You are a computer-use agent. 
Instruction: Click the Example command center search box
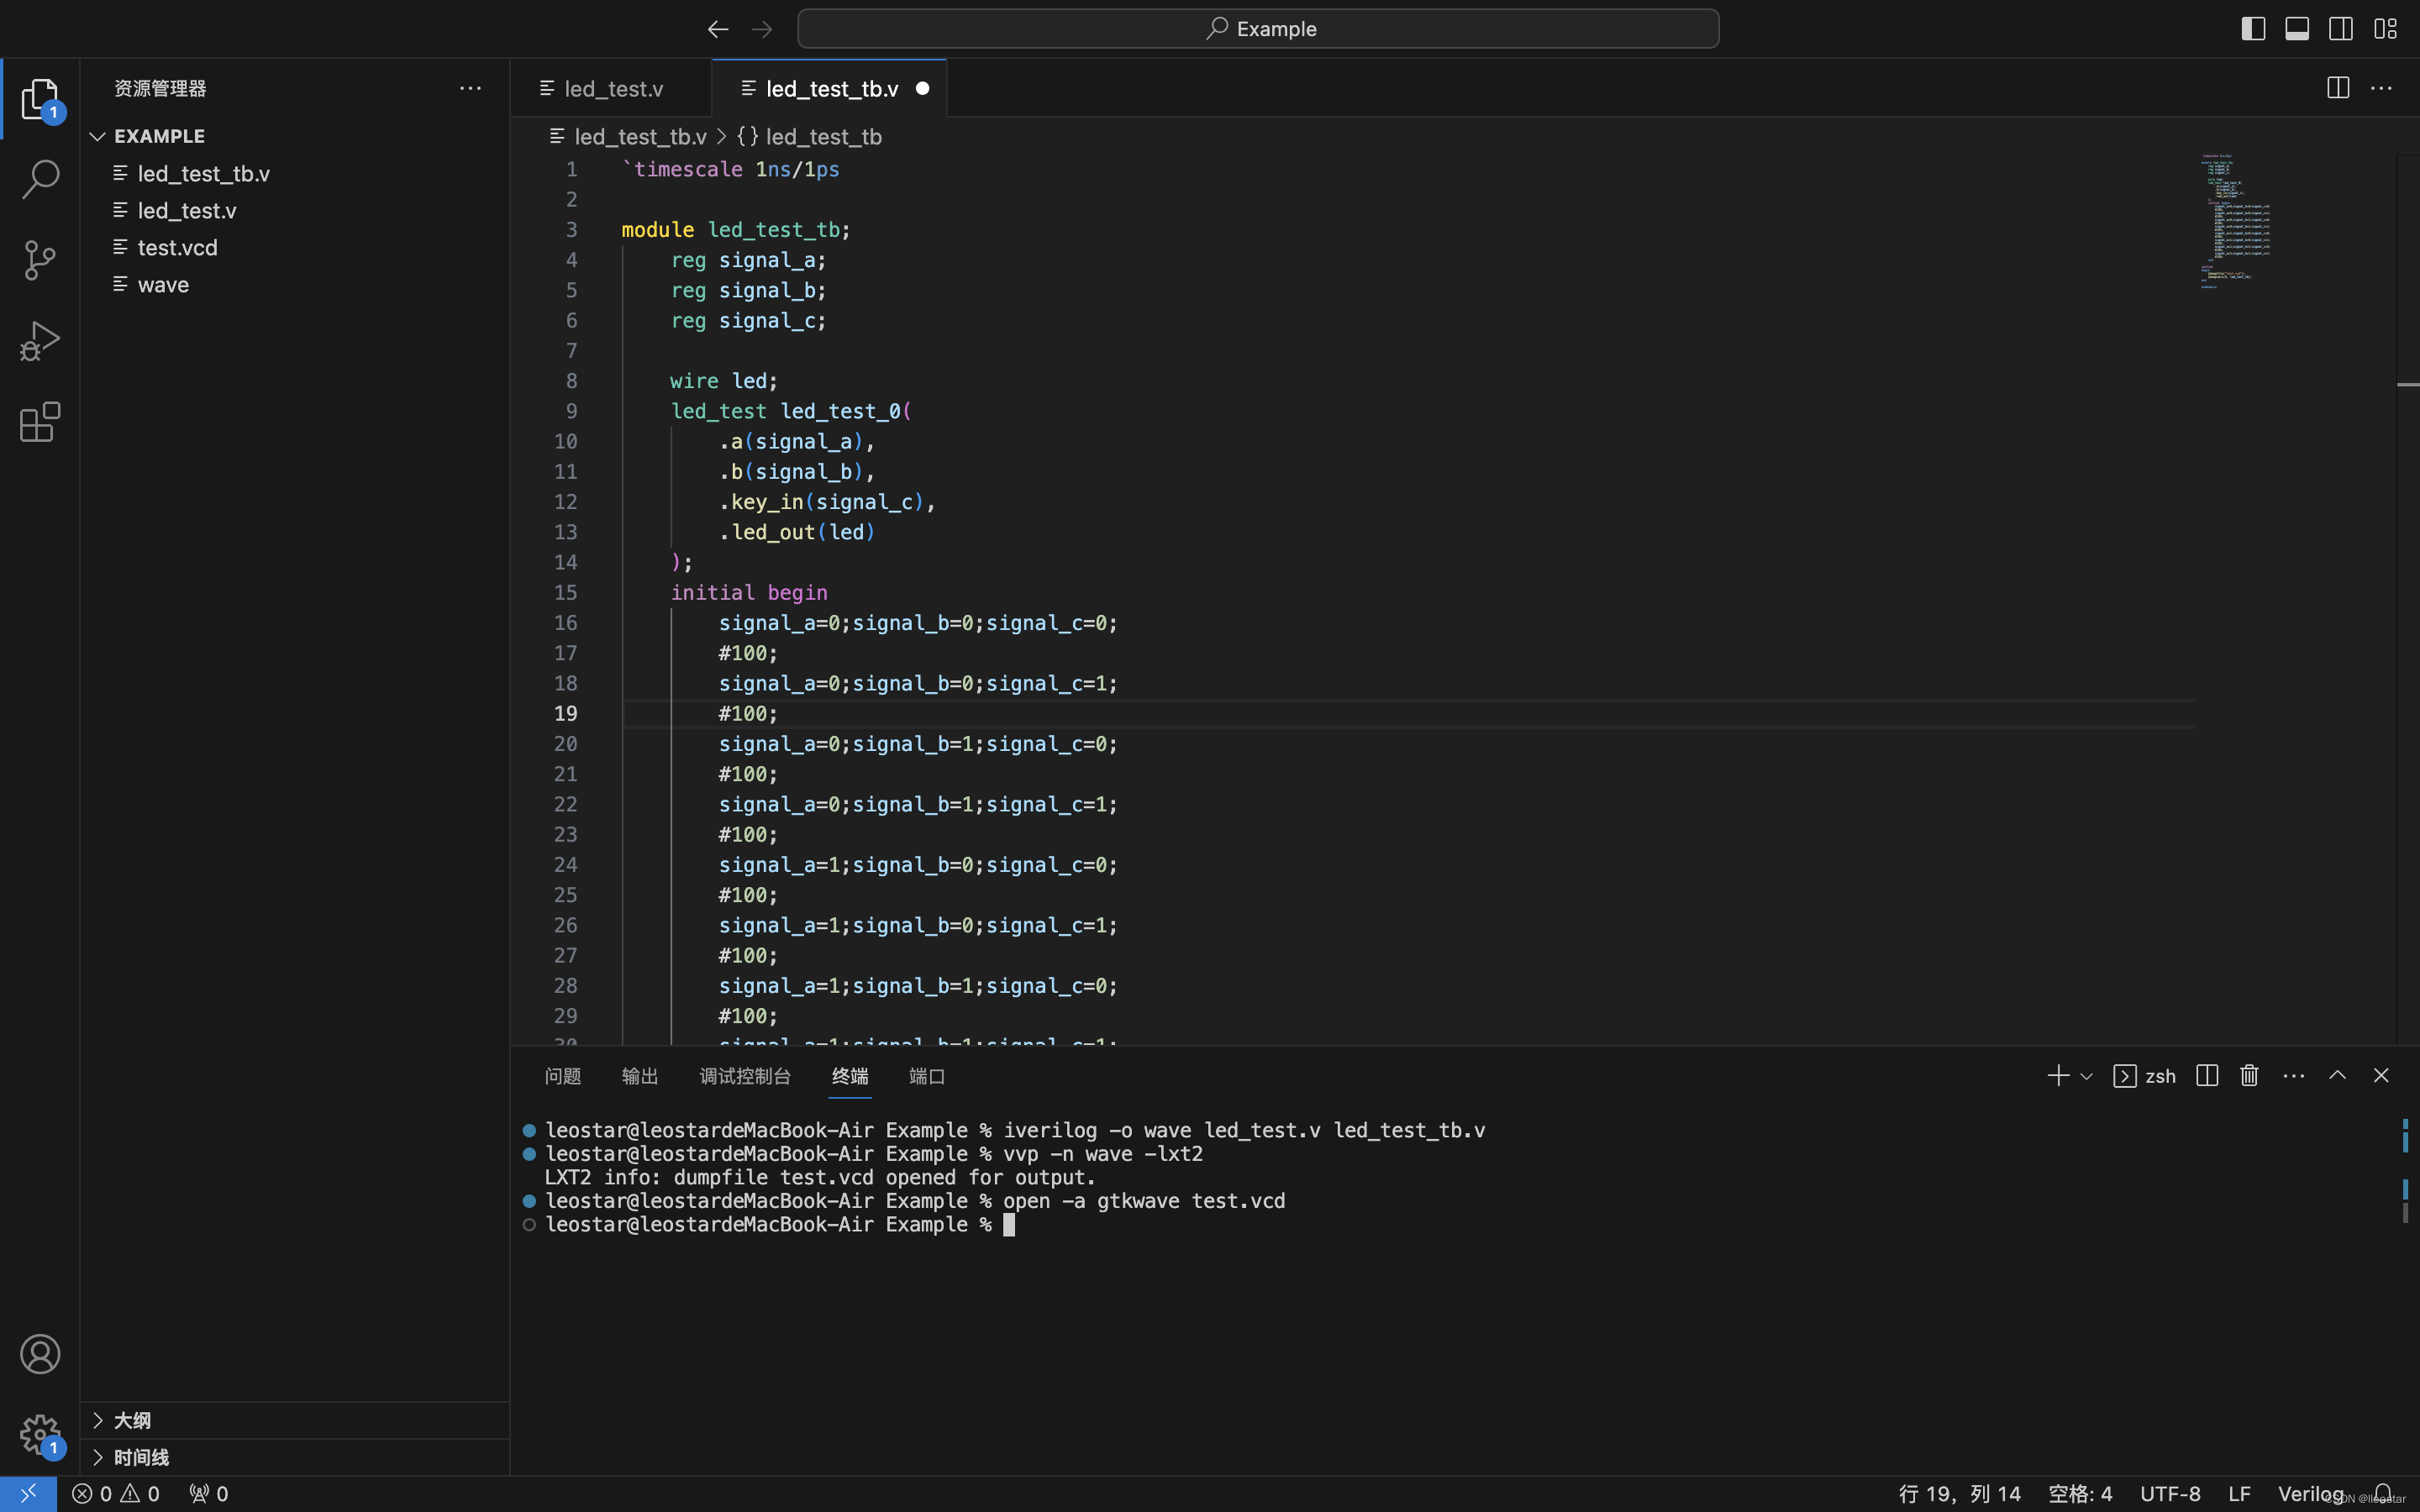[x=1258, y=29]
